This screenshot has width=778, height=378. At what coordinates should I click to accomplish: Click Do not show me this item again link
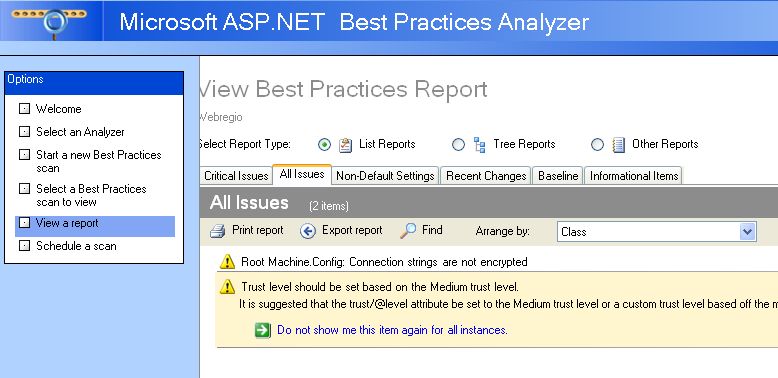coord(392,330)
